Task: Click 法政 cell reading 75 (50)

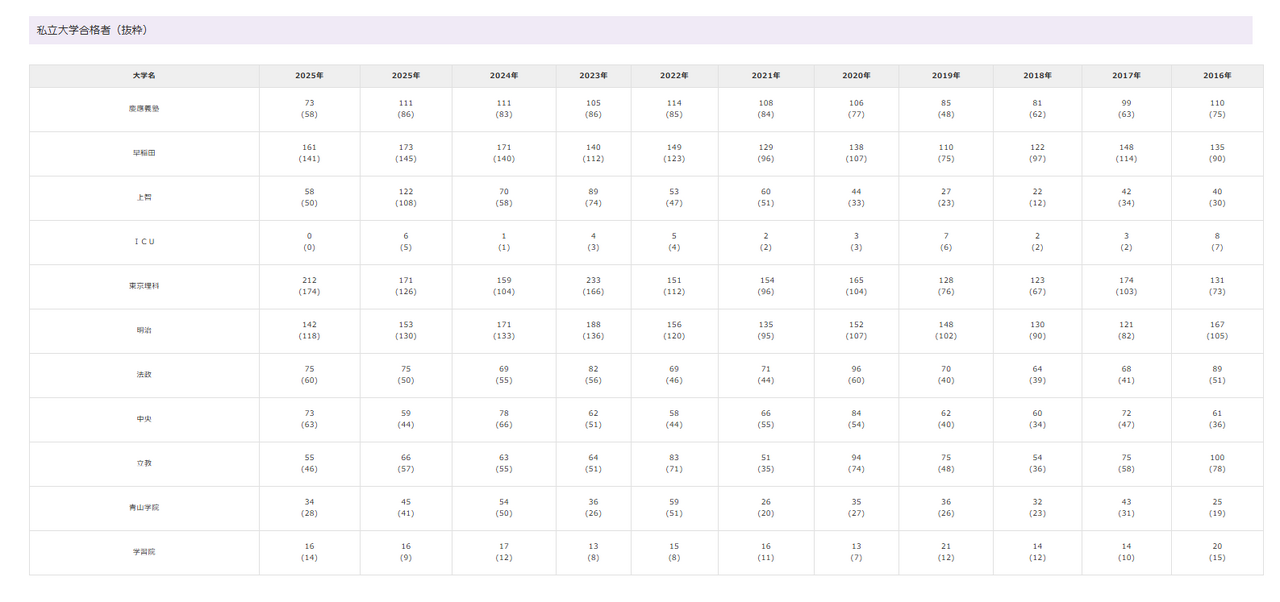Action: 405,375
